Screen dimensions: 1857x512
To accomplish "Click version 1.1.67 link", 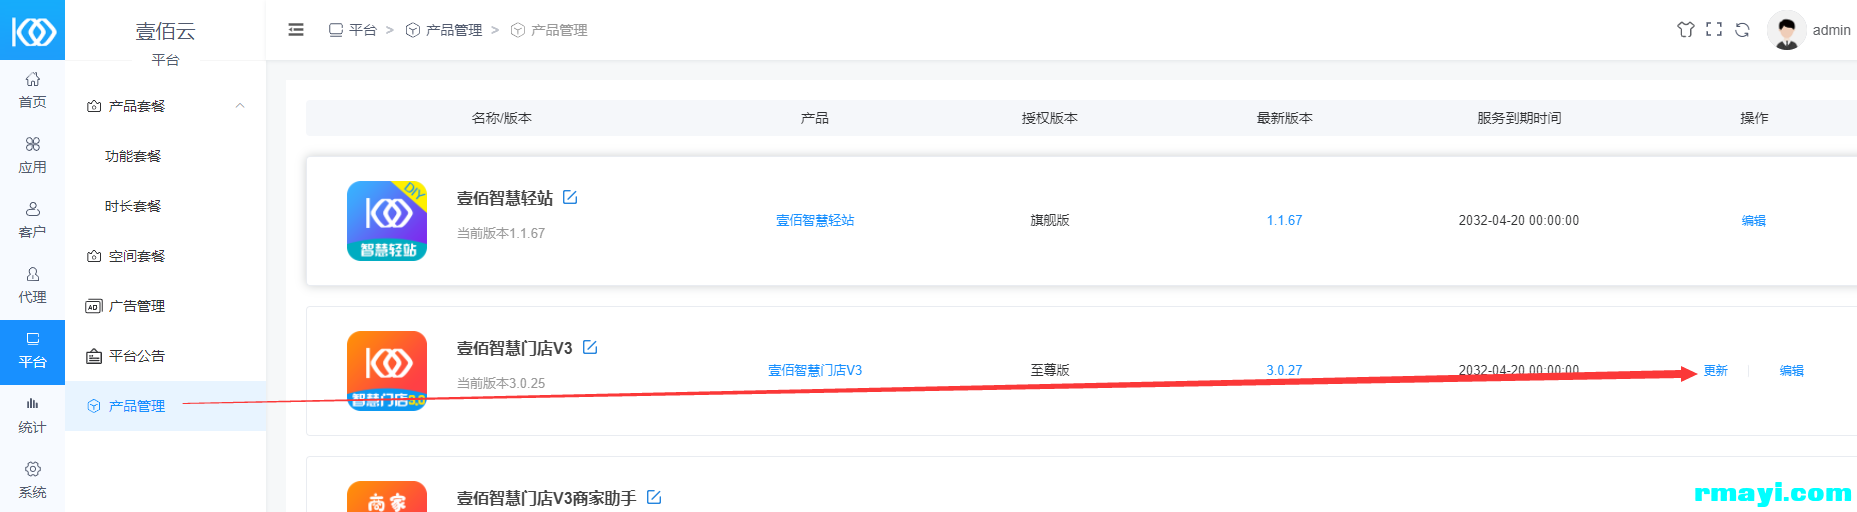I will tap(1284, 220).
